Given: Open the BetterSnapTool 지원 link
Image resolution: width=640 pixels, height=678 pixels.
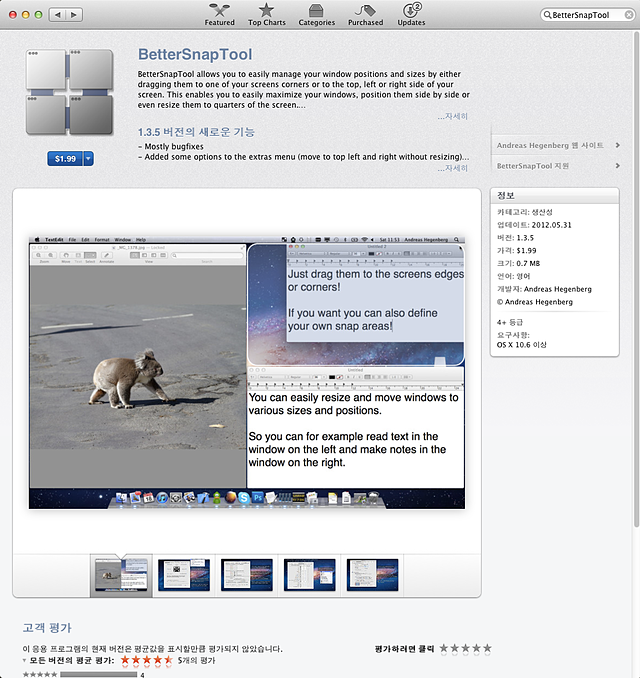Looking at the screenshot, I should [x=533, y=166].
